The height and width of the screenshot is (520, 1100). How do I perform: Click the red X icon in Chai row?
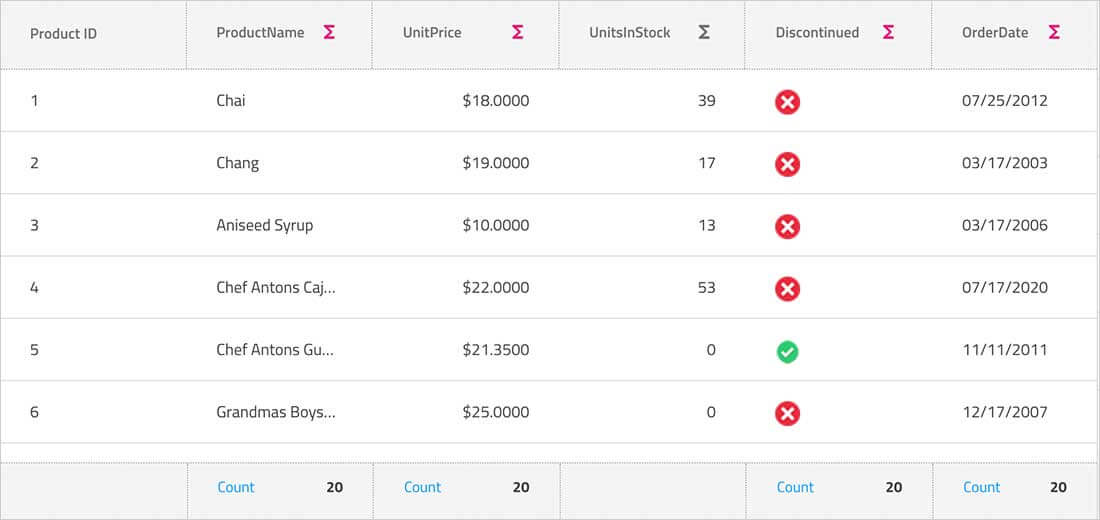point(787,101)
